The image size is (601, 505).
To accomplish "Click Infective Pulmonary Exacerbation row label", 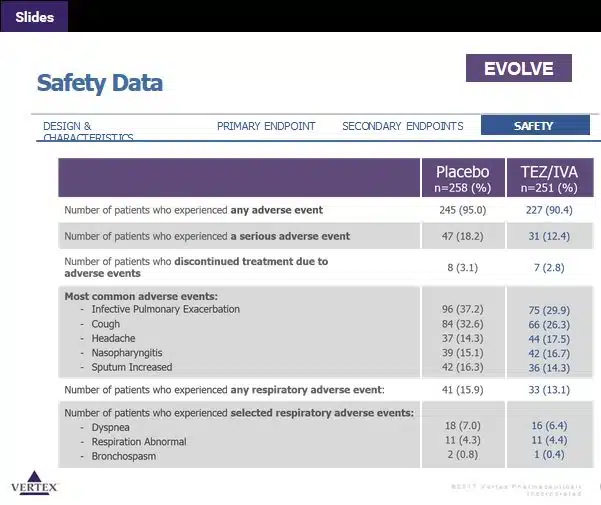I will [x=165, y=309].
